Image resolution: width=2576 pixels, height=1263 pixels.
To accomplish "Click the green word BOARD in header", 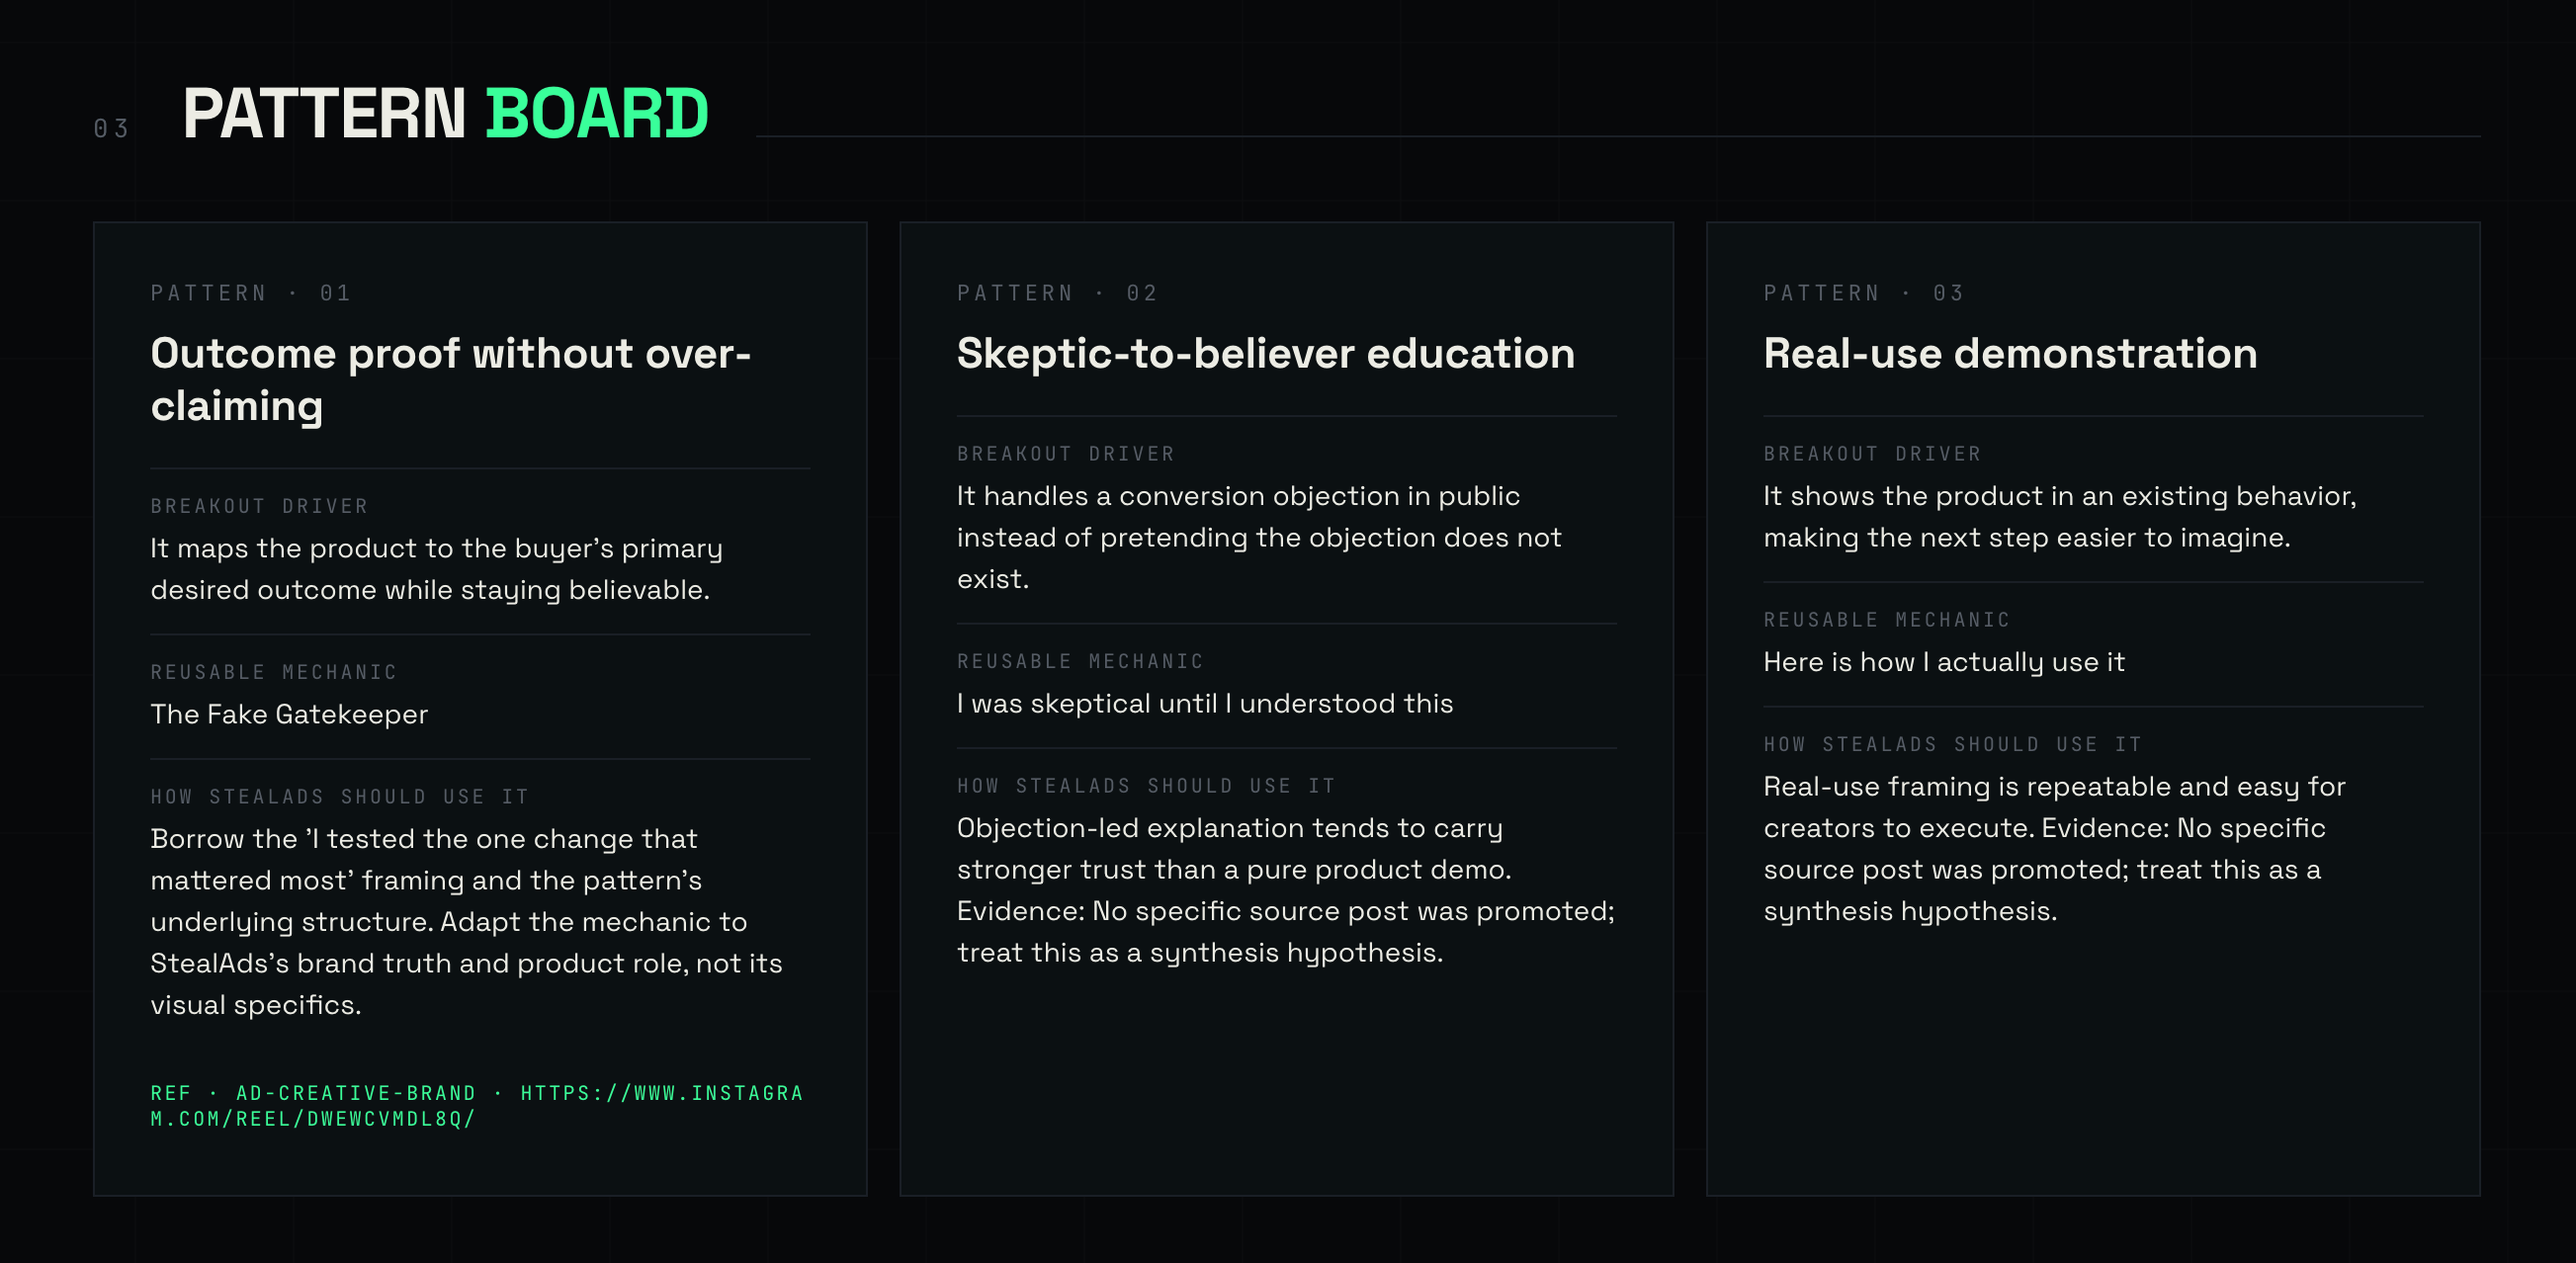I will 597,113.
